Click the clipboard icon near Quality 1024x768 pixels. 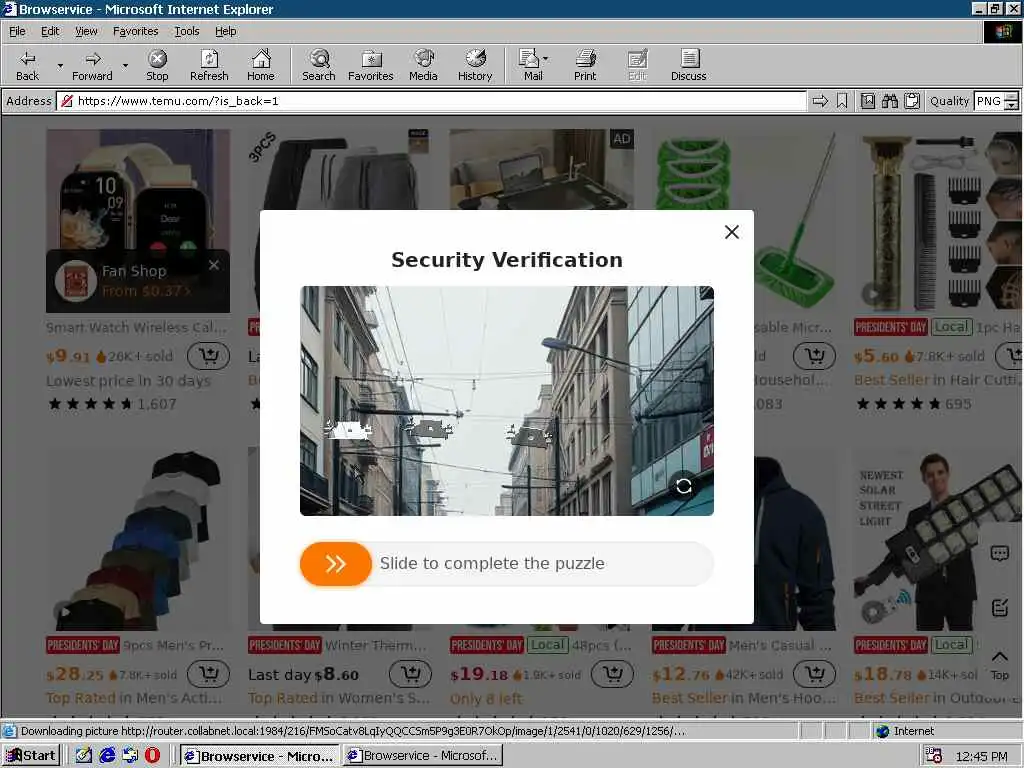click(912, 101)
